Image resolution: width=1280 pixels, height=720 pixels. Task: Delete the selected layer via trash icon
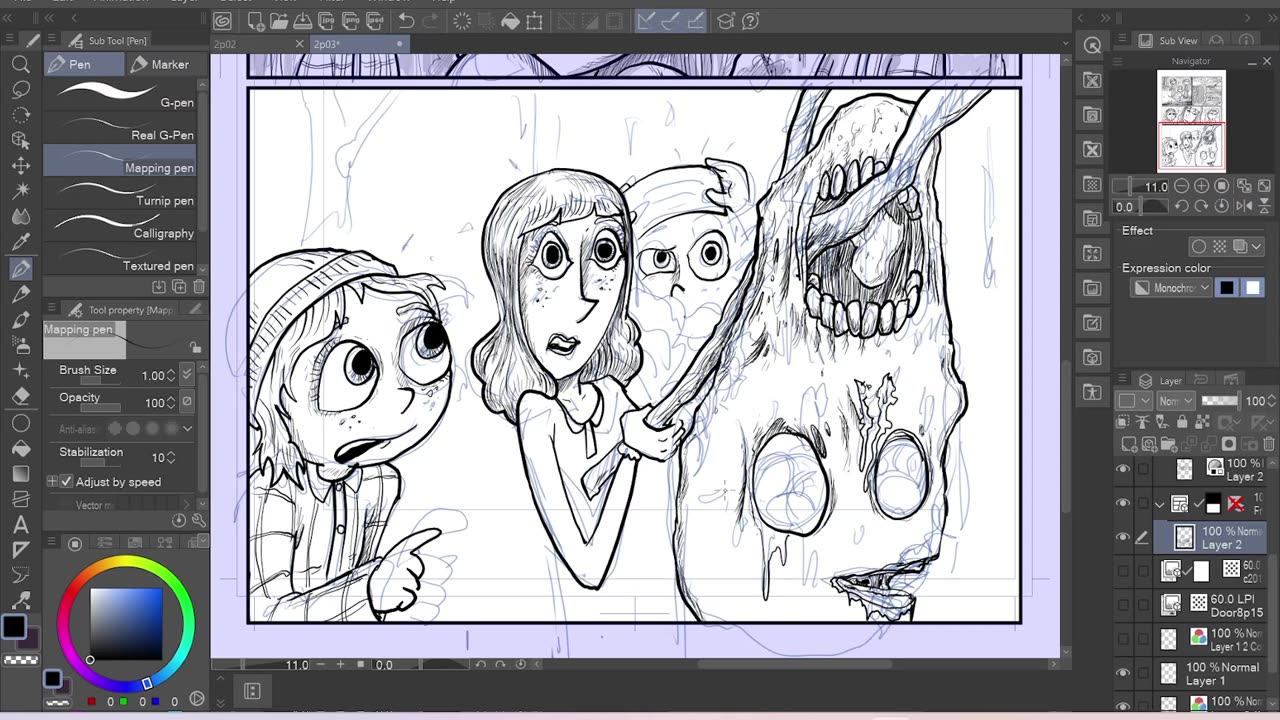point(1269,444)
